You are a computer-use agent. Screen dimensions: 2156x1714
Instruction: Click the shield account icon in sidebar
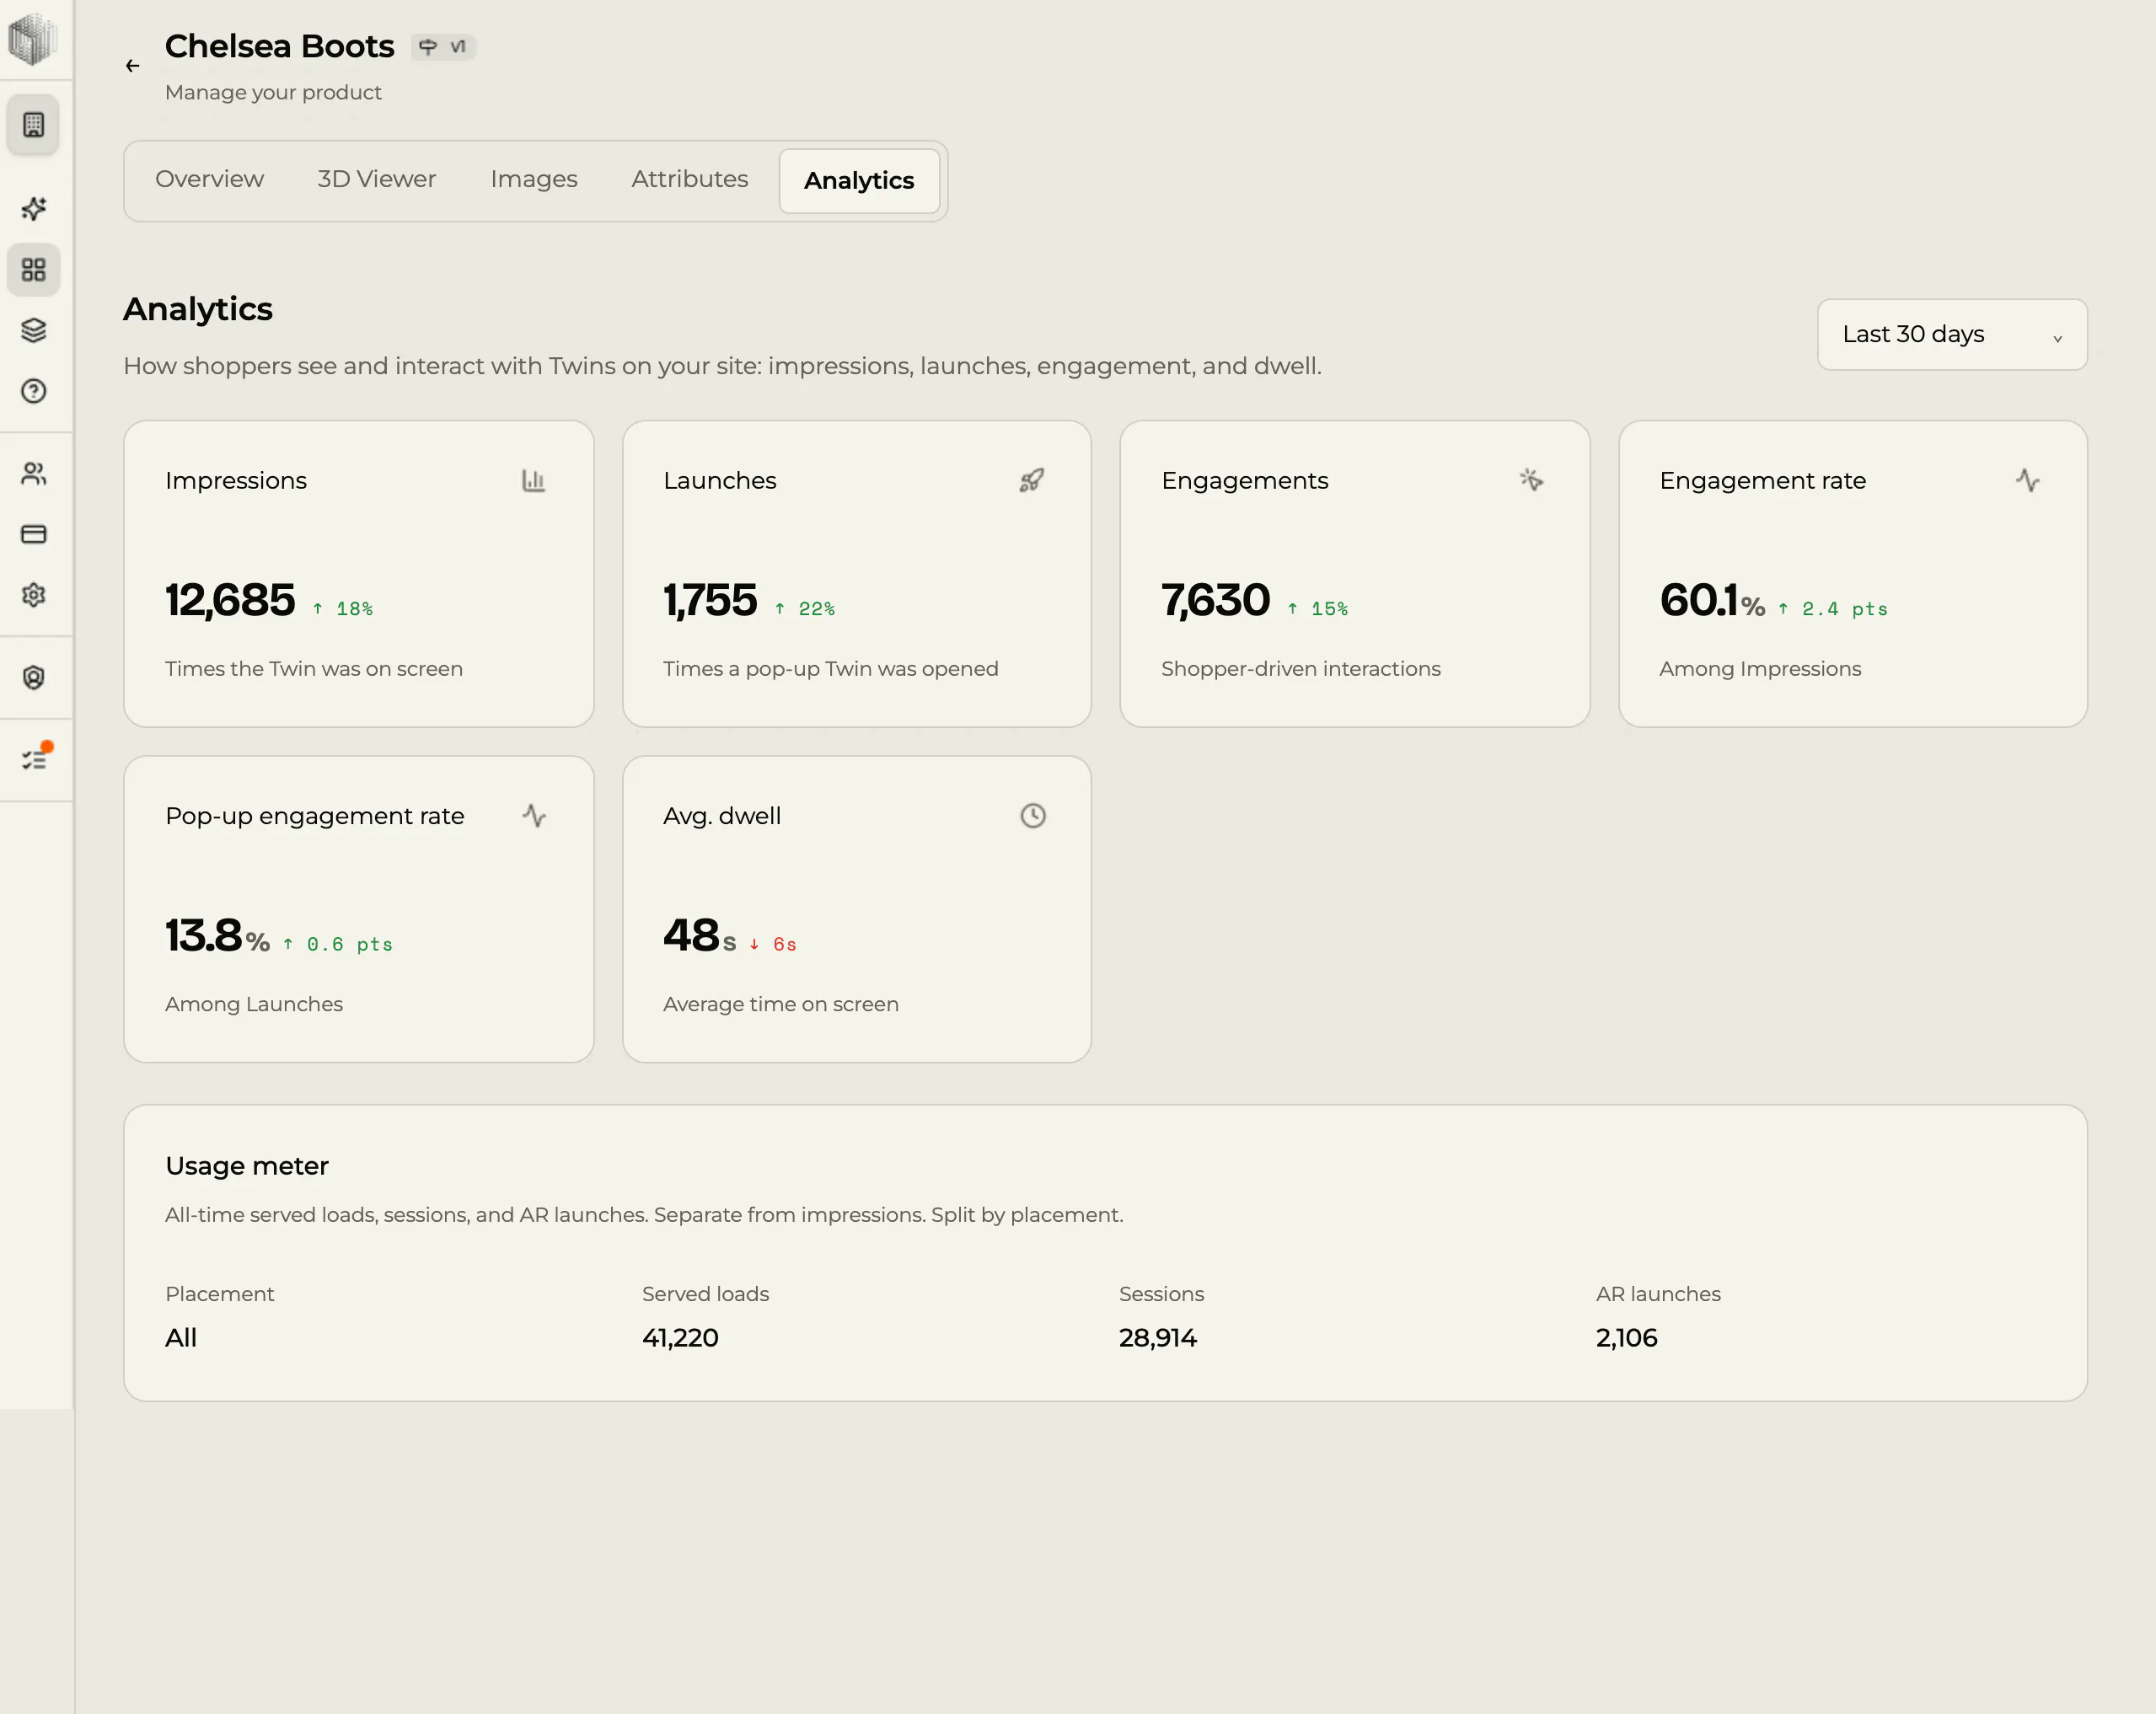click(34, 678)
